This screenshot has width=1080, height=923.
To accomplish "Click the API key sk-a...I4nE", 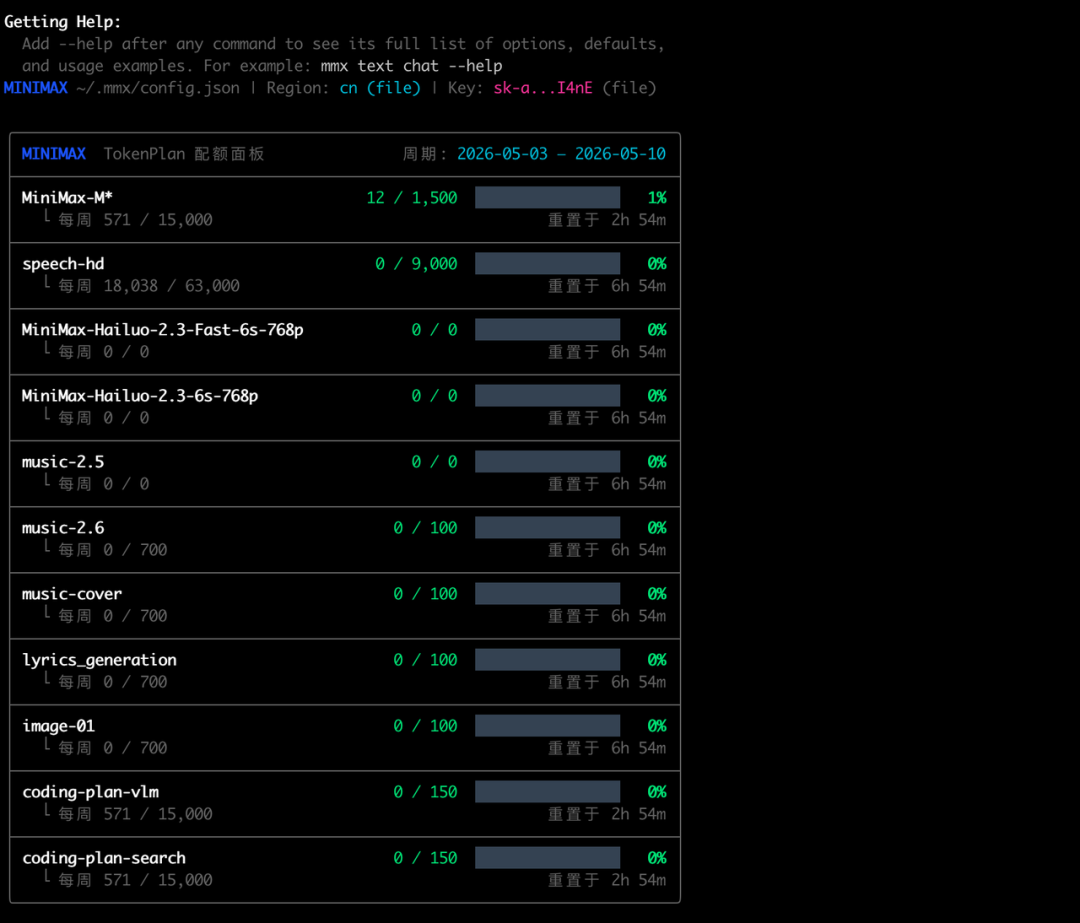I will click(543, 88).
